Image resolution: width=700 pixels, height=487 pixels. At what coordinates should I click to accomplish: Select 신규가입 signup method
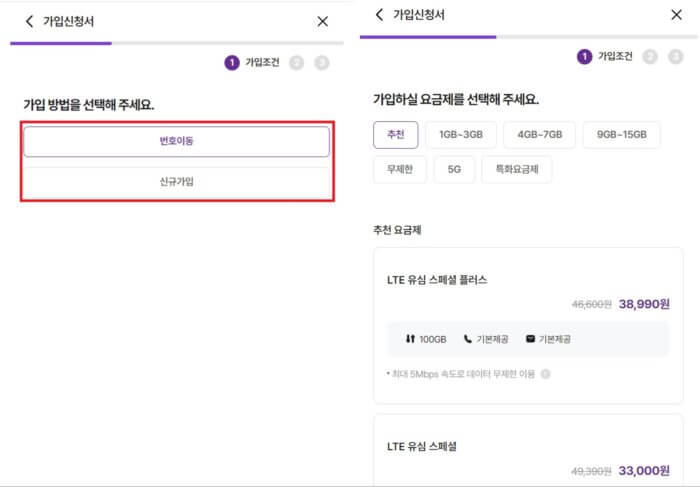pyautogui.click(x=177, y=182)
